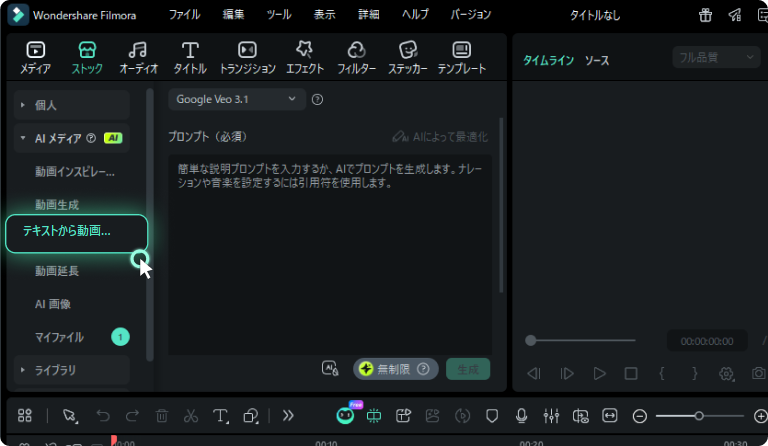Open the メディア media tab
The width and height of the screenshot is (768, 446).
click(35, 58)
